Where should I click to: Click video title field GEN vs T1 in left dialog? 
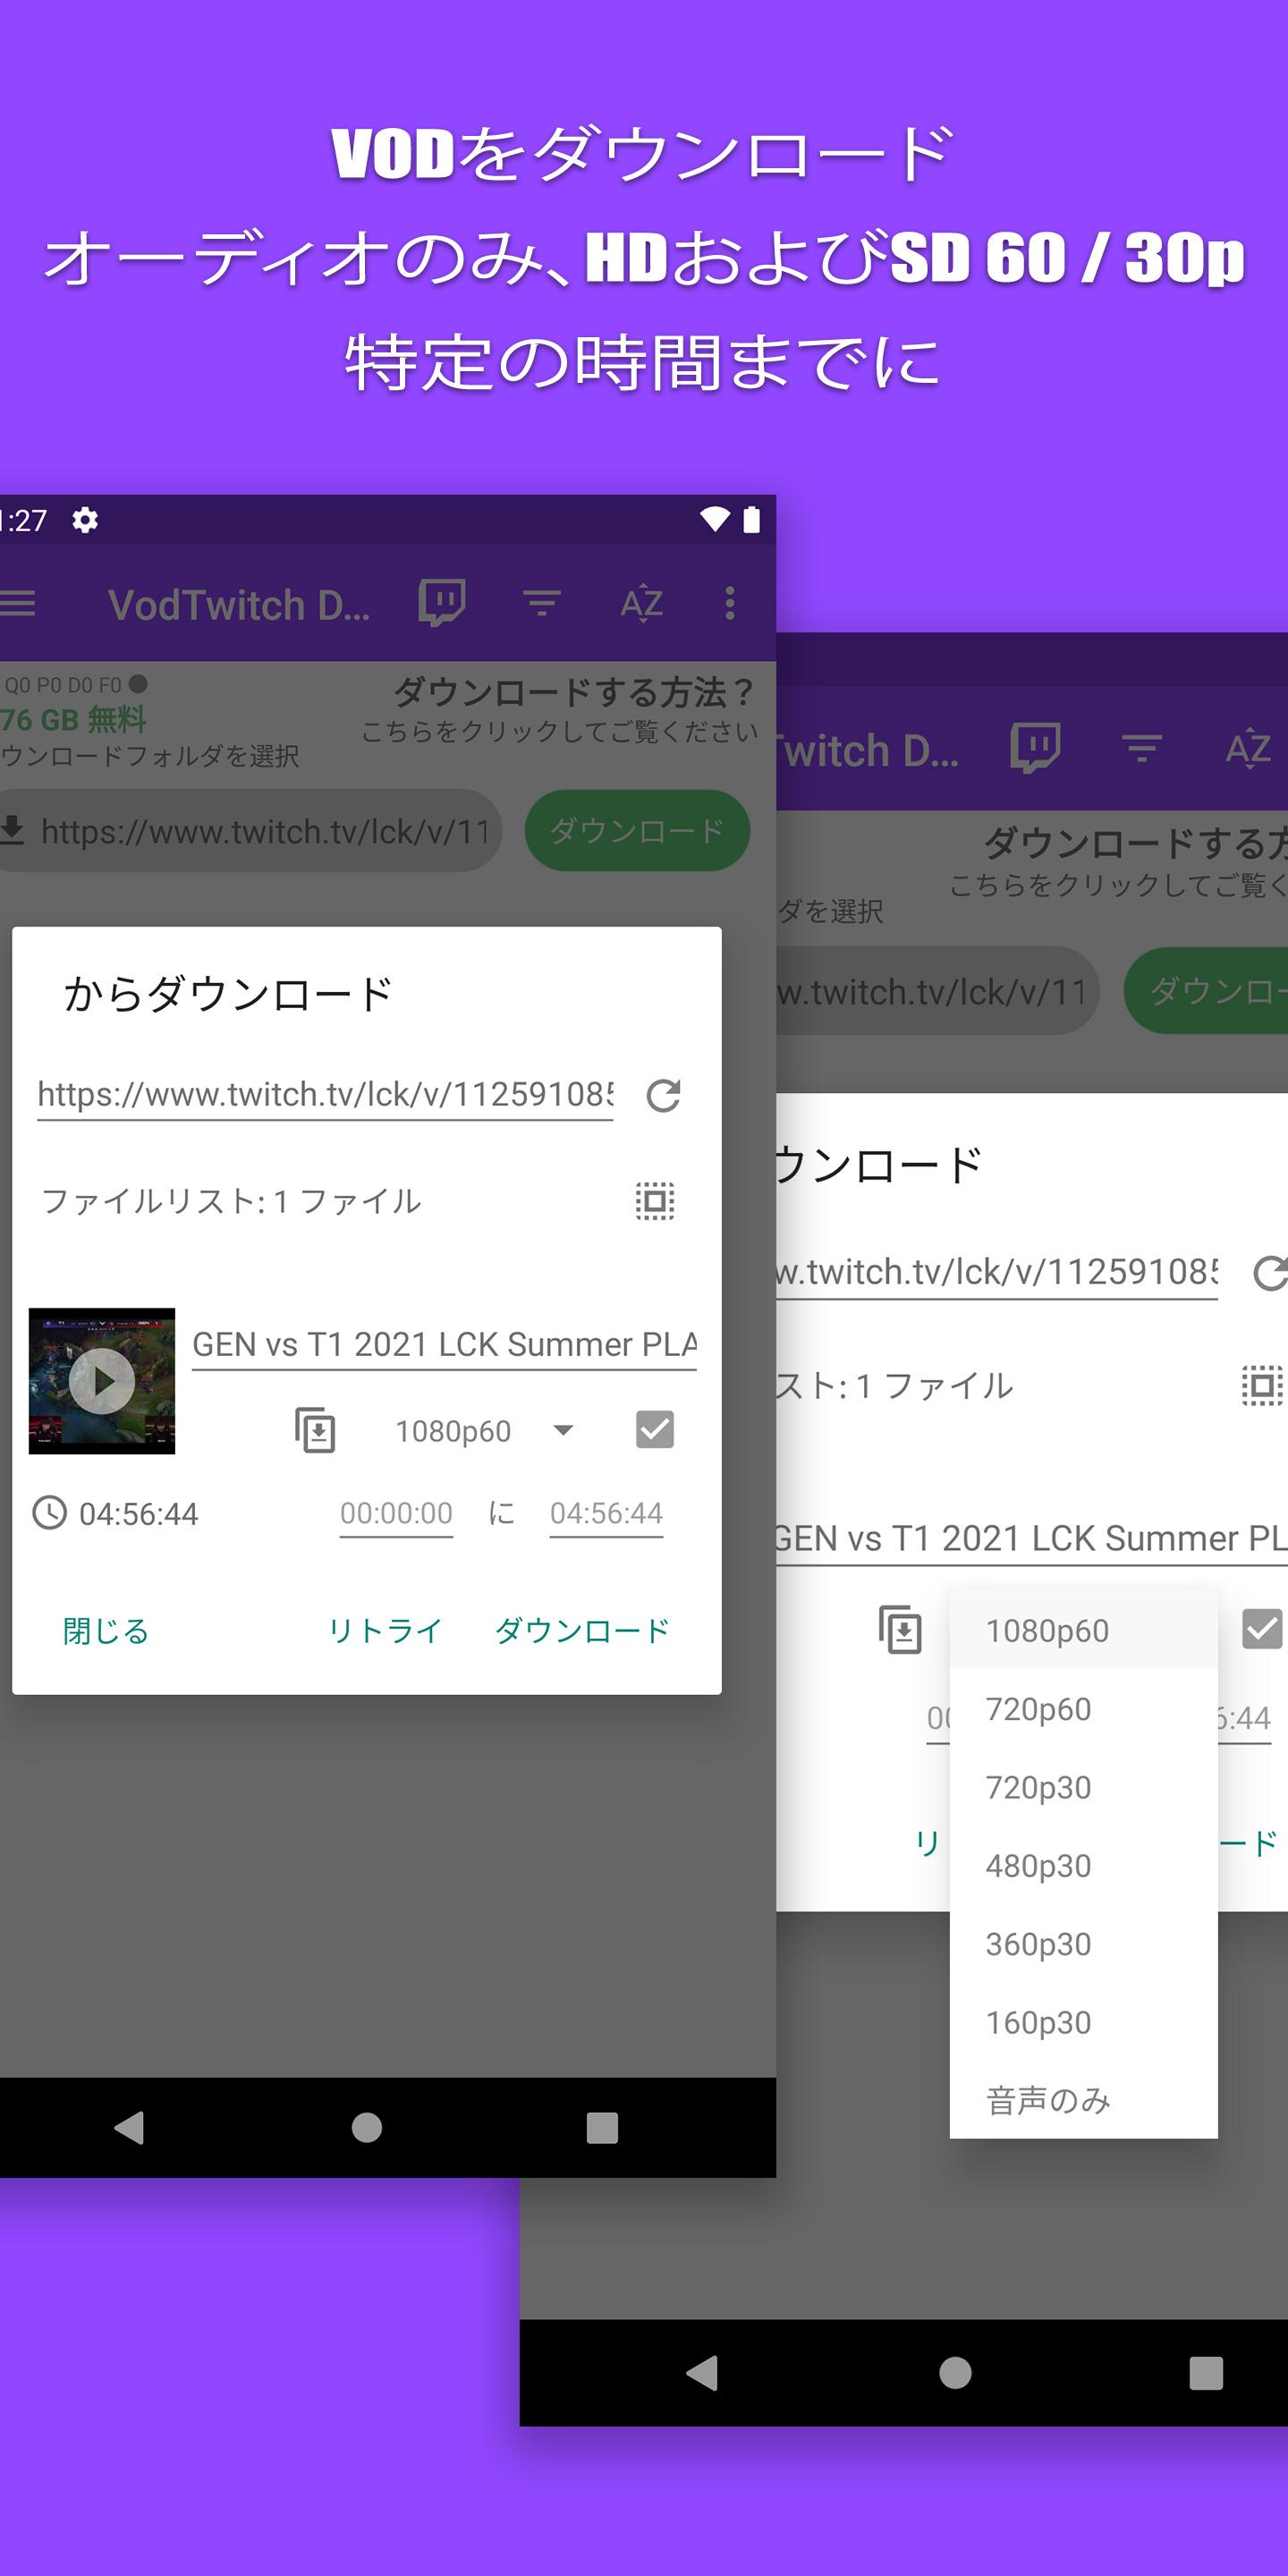(x=444, y=1345)
